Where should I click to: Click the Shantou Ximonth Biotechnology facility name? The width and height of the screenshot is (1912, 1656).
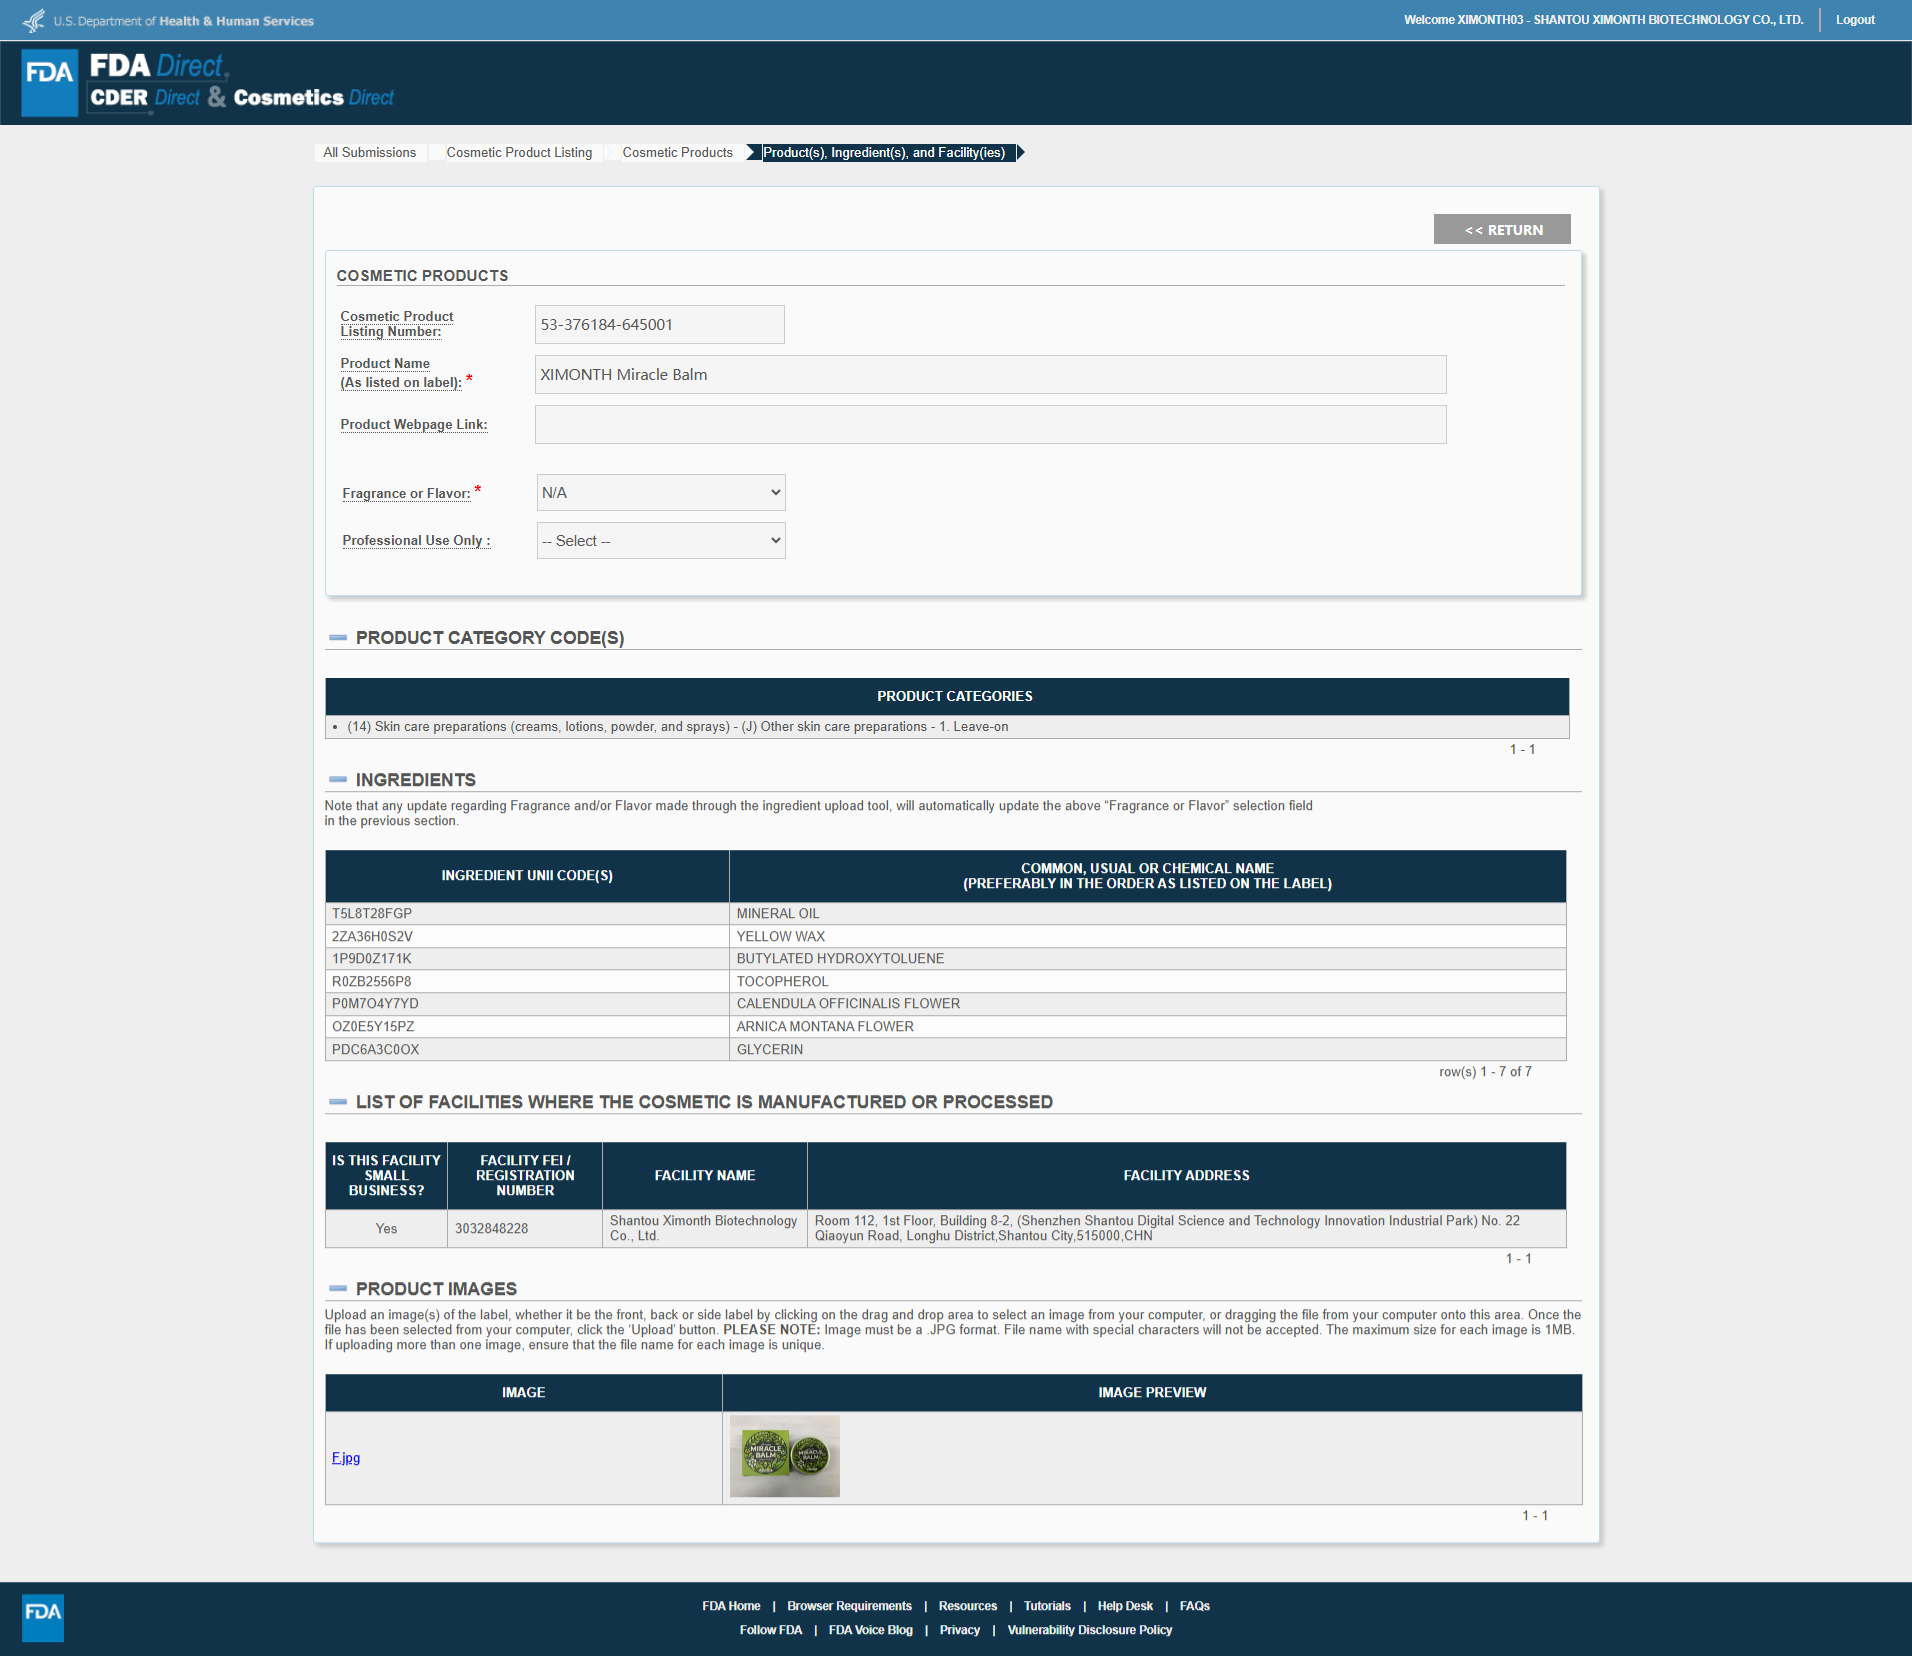coord(704,1228)
